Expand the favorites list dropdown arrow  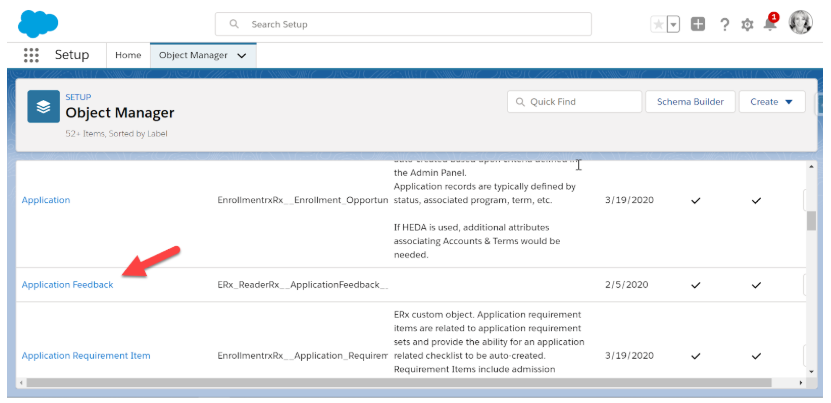pyautogui.click(x=673, y=24)
